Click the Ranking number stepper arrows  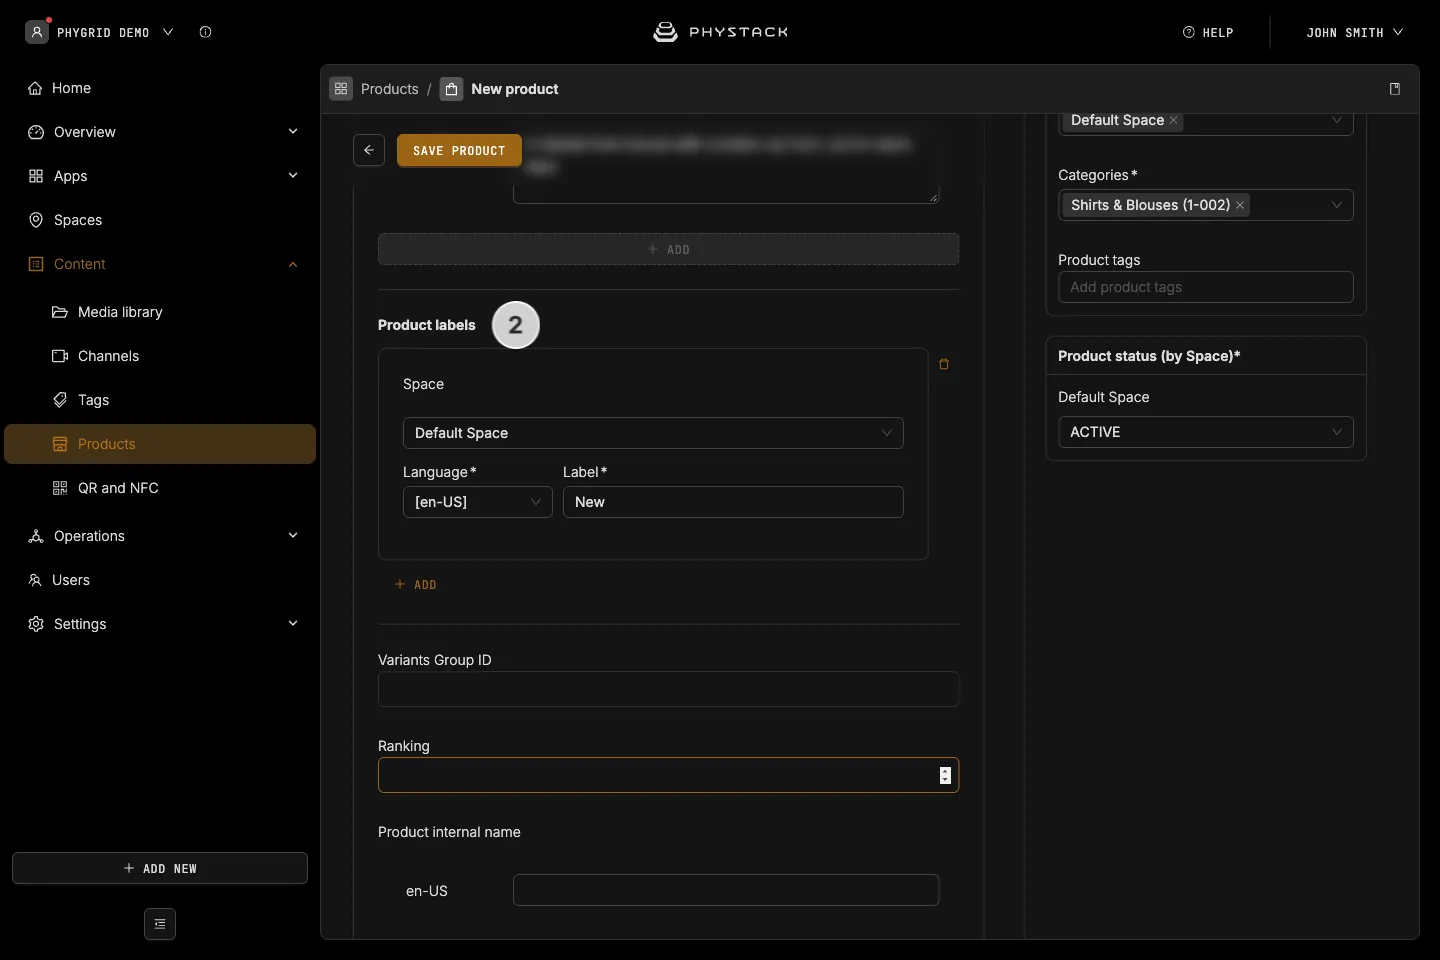[945, 775]
